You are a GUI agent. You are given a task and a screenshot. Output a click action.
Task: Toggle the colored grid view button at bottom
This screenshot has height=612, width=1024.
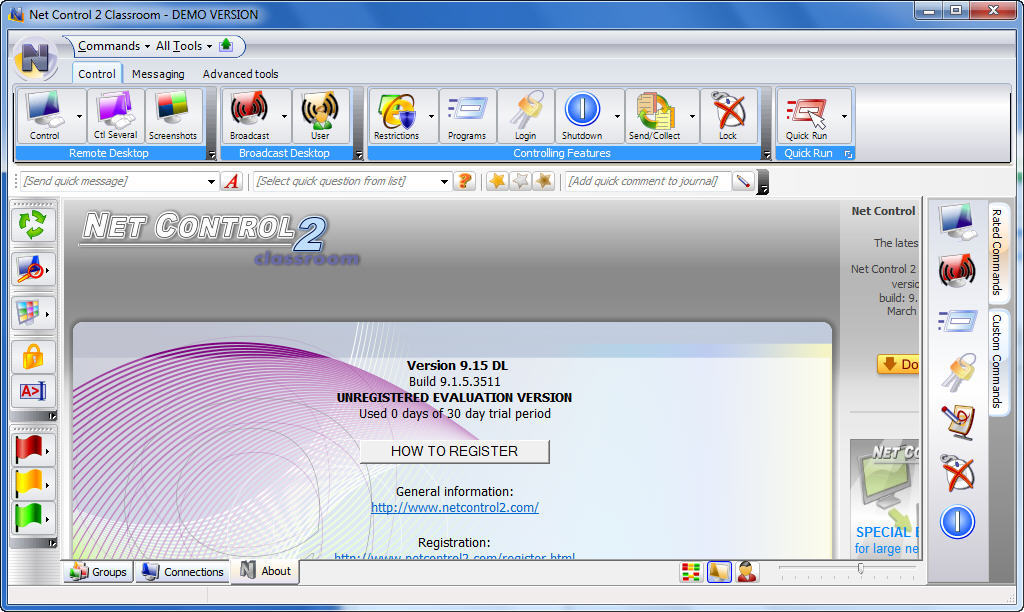(691, 572)
